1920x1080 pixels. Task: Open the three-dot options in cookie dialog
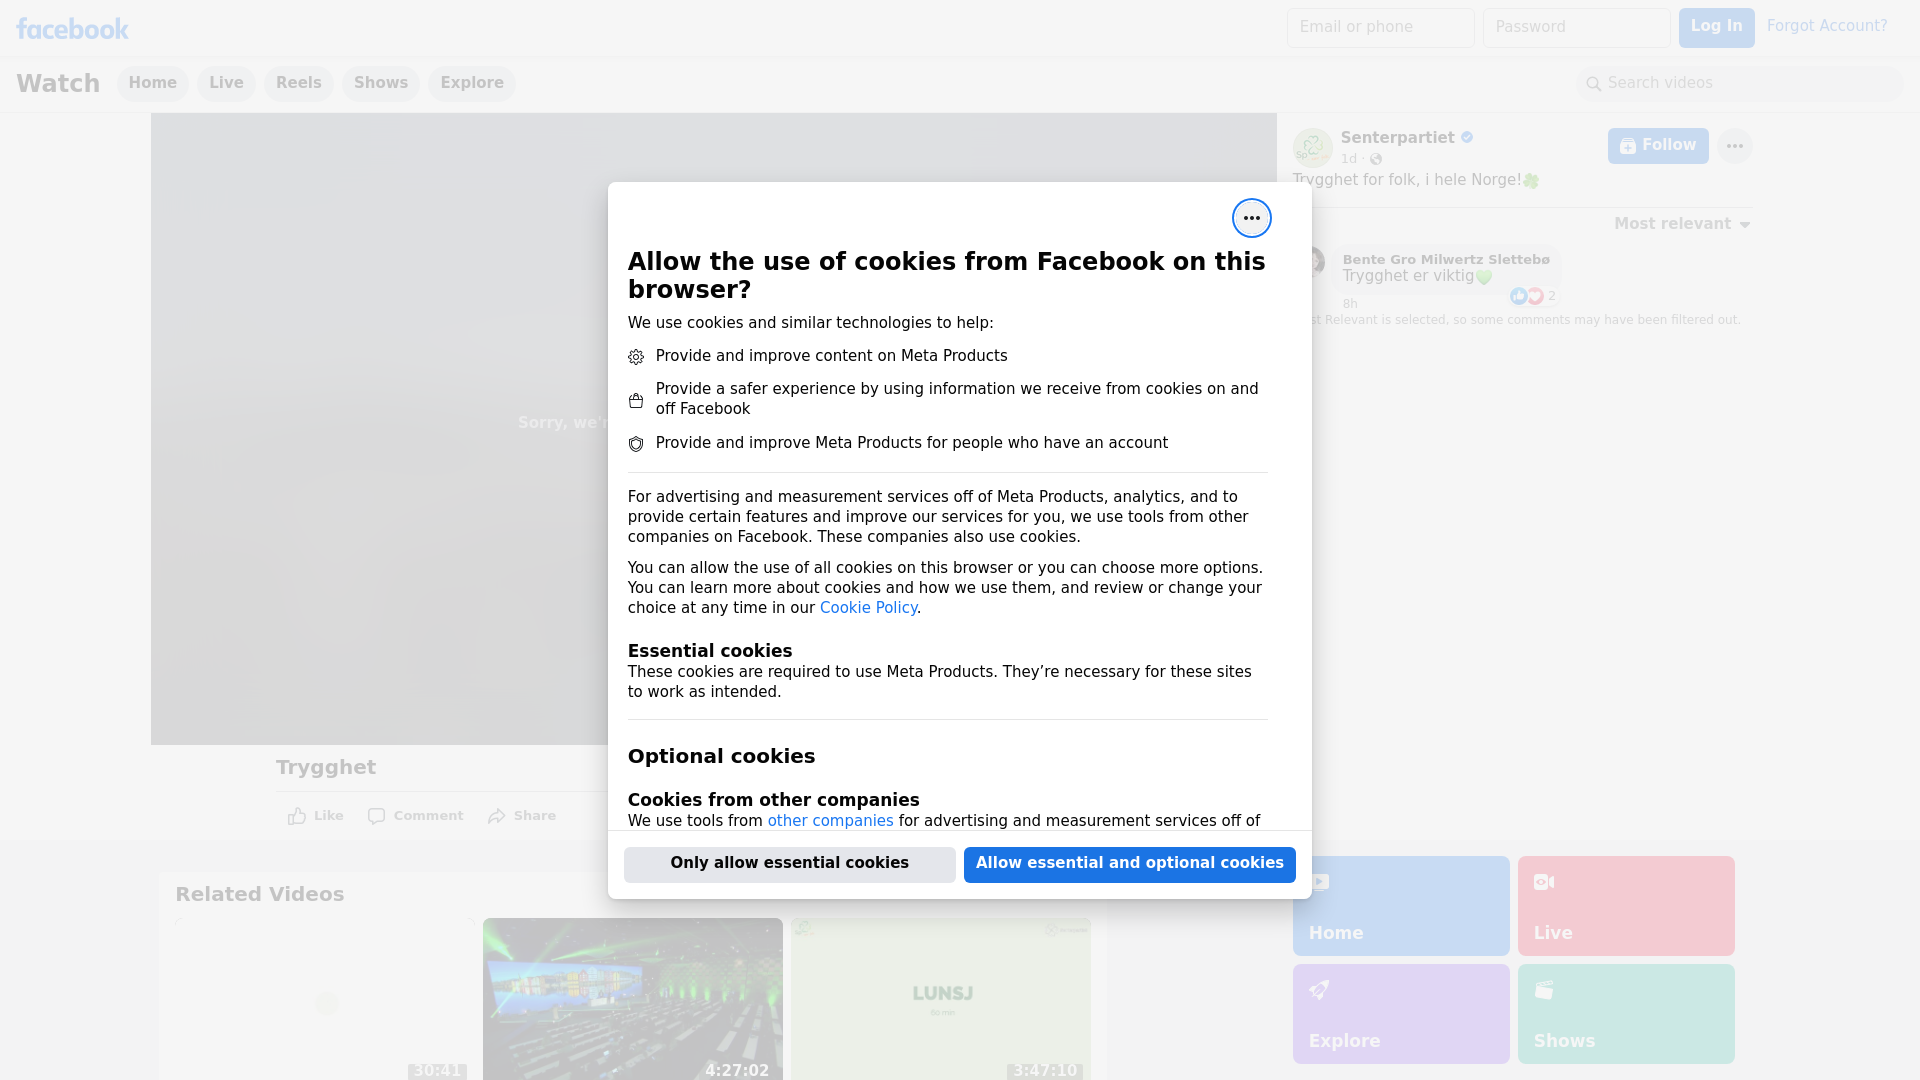tap(1251, 218)
